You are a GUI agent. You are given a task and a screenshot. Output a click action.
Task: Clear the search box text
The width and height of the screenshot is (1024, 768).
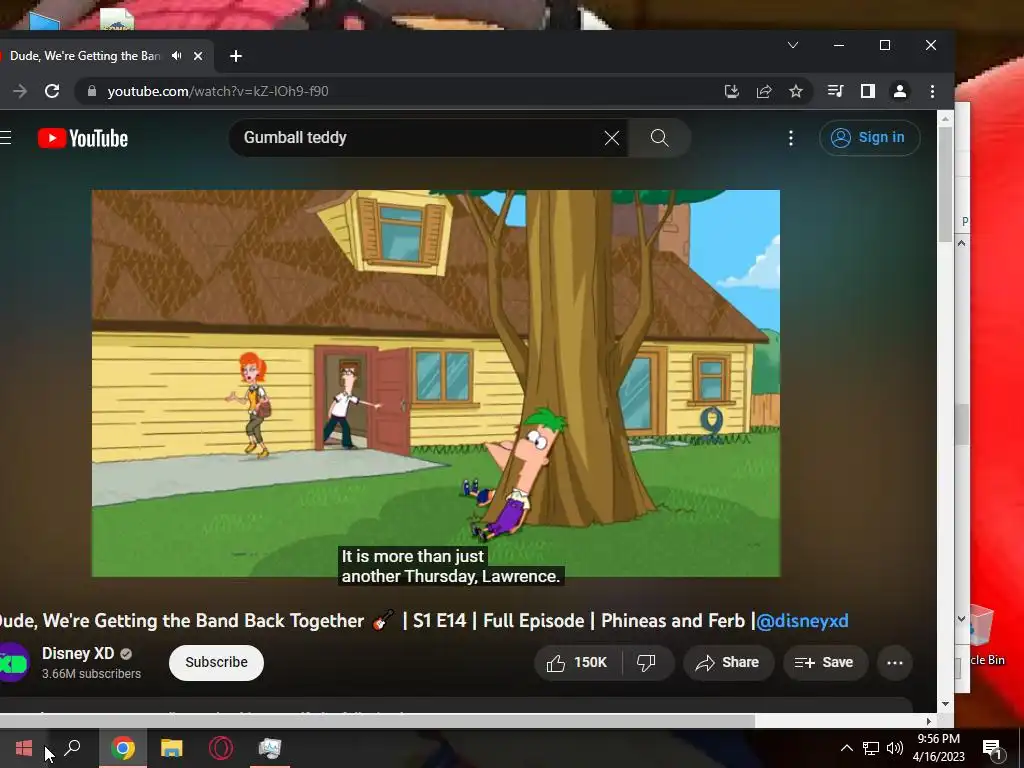[611, 138]
